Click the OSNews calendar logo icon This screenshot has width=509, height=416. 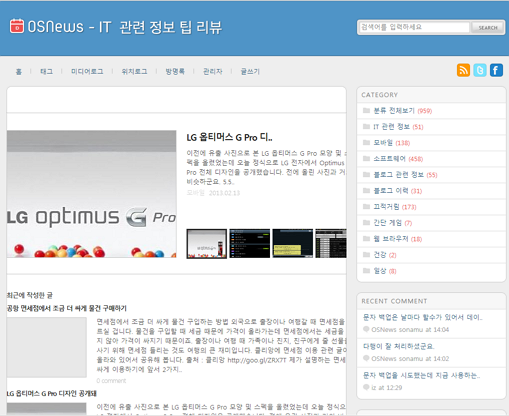pos(17,26)
